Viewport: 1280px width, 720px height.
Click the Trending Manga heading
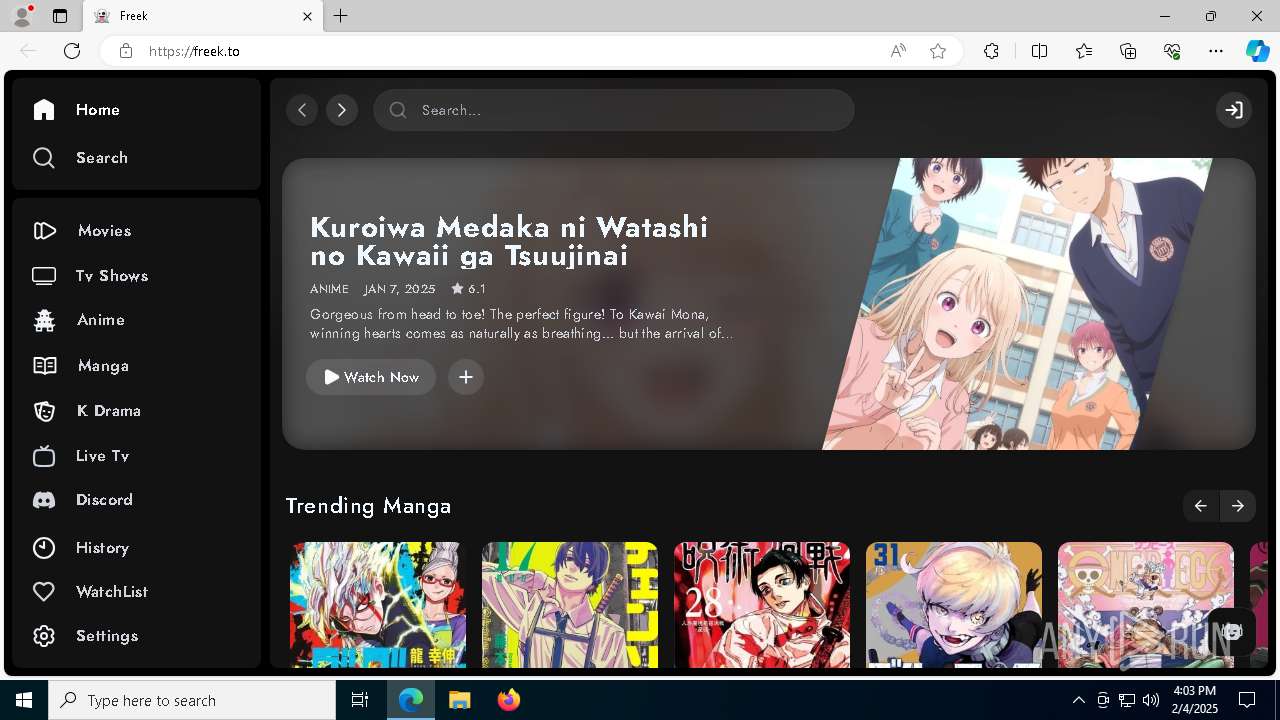(368, 506)
